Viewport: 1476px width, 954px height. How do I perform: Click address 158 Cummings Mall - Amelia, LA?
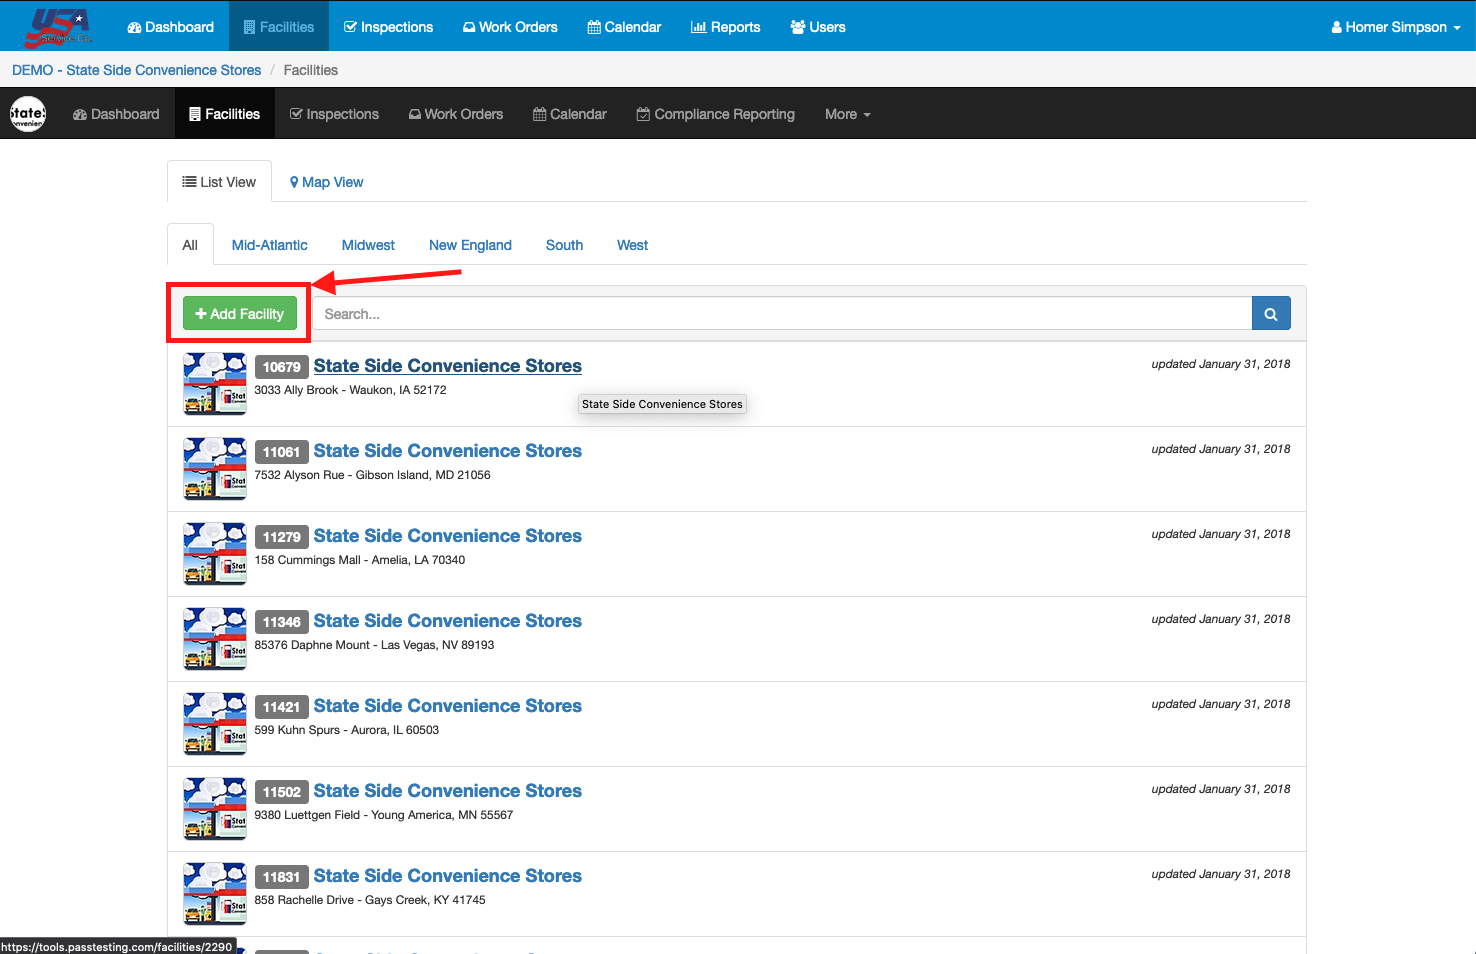(x=360, y=560)
